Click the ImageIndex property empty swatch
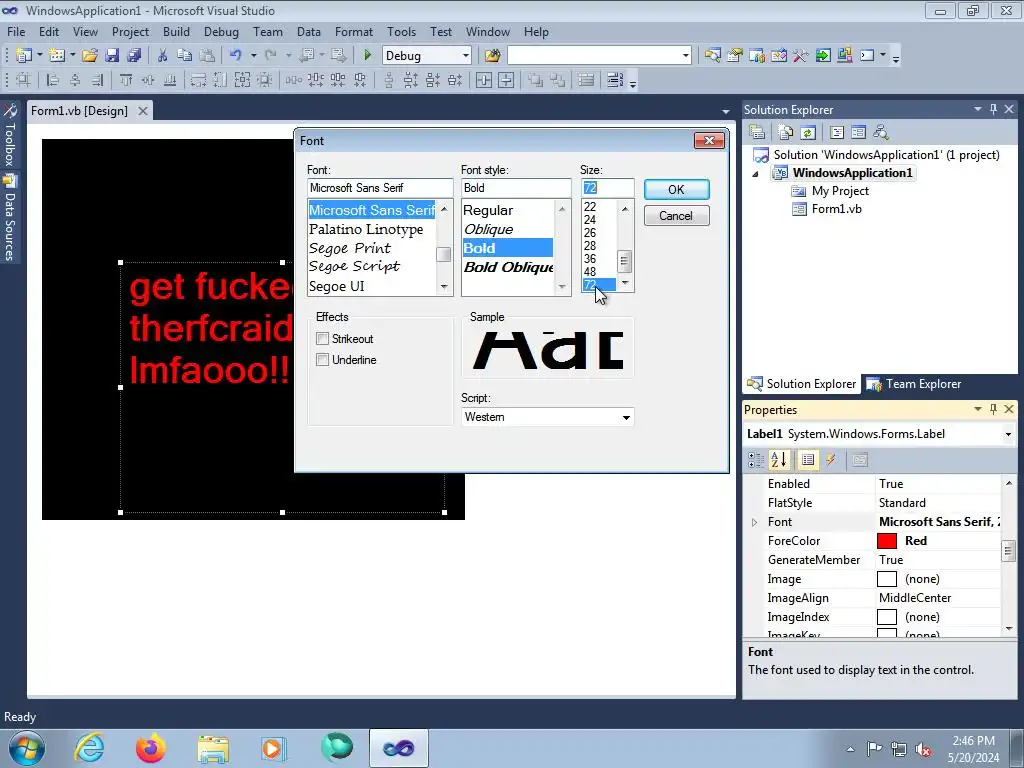The width and height of the screenshot is (1024, 768). 886,617
